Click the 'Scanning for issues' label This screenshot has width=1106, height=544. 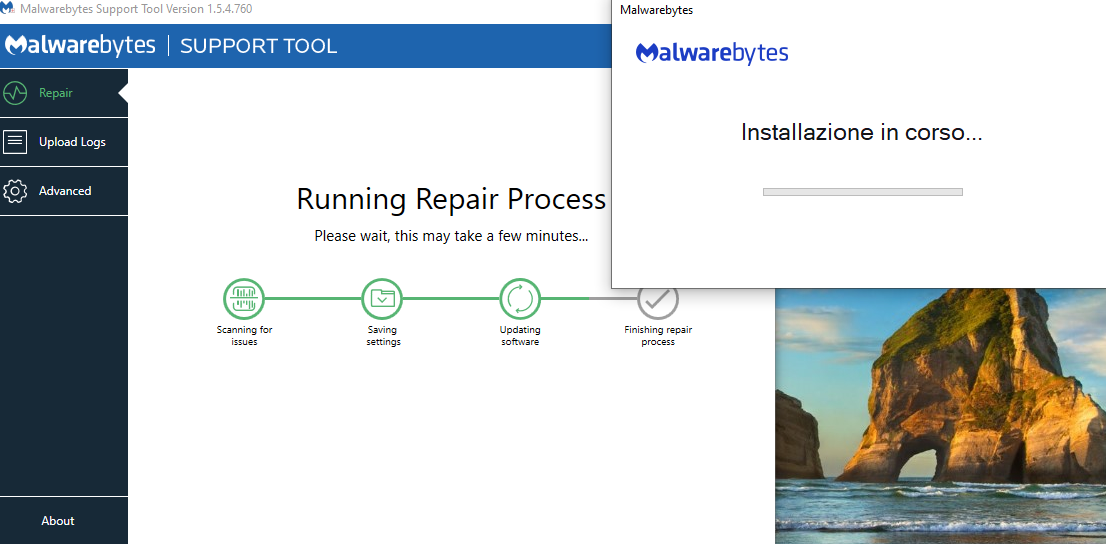click(244, 336)
